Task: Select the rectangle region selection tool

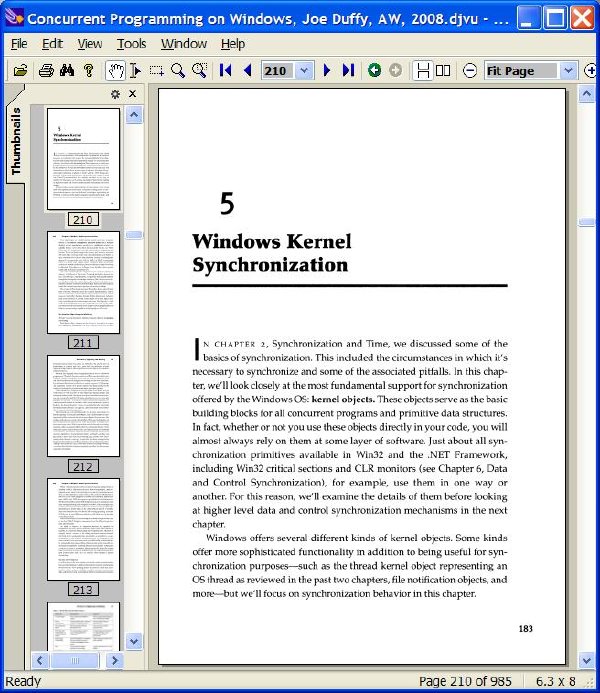Action: (156, 71)
